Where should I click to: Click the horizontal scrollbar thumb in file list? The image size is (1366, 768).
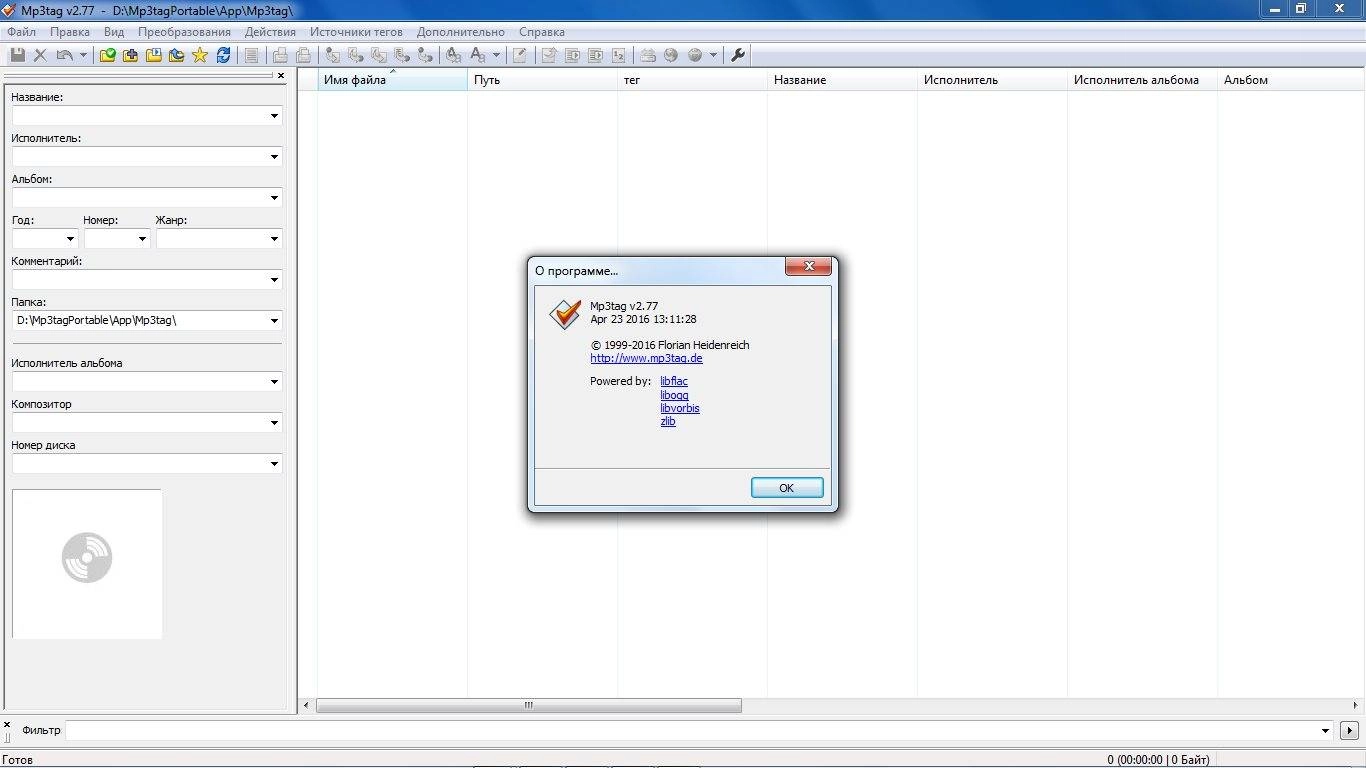(529, 705)
